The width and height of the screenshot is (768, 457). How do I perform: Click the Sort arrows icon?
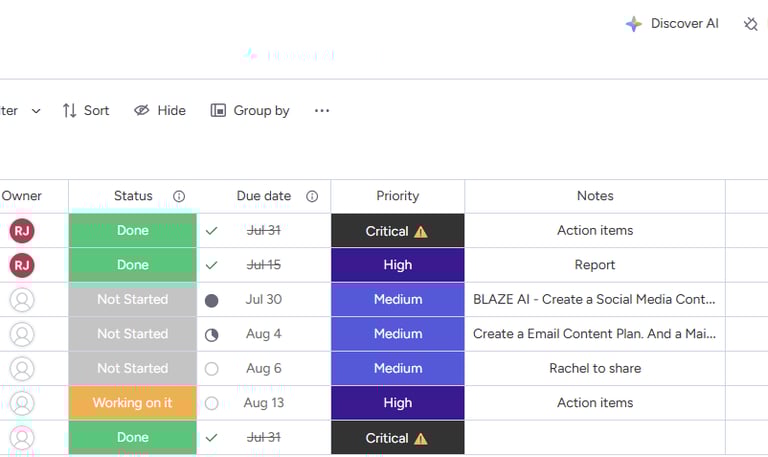pos(69,111)
